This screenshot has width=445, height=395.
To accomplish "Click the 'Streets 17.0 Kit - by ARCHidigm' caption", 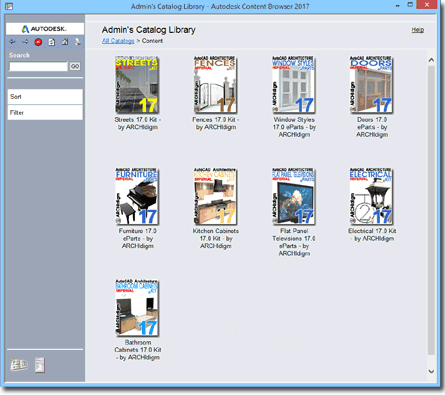I will click(138, 123).
